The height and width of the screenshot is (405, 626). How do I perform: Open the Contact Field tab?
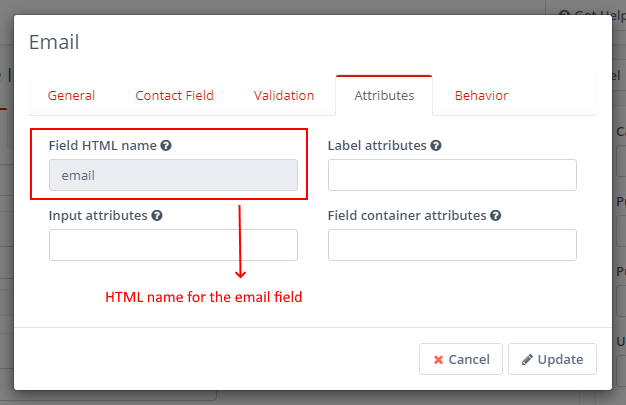(x=174, y=96)
